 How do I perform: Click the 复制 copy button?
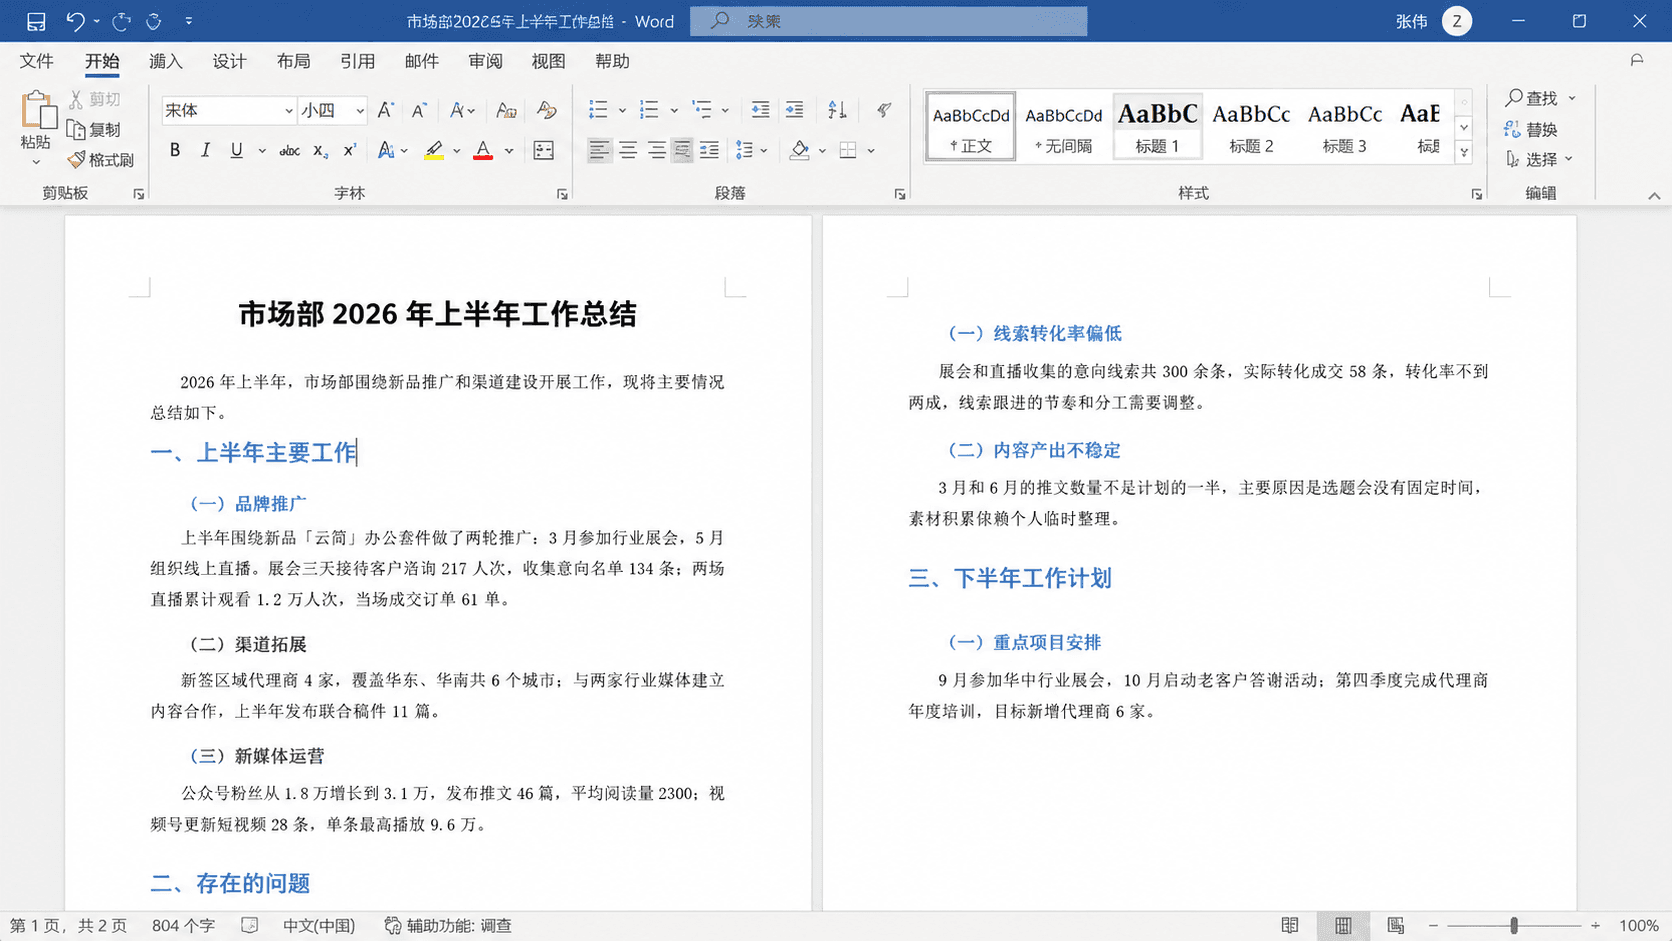pyautogui.click(x=94, y=130)
